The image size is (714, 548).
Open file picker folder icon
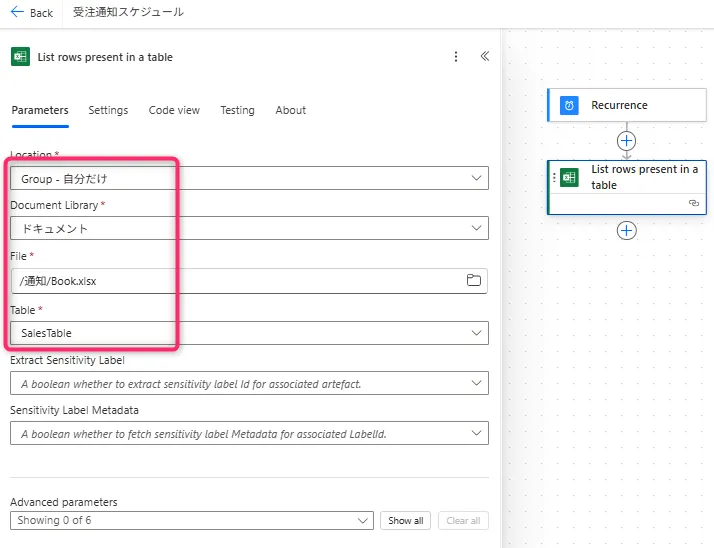474,281
